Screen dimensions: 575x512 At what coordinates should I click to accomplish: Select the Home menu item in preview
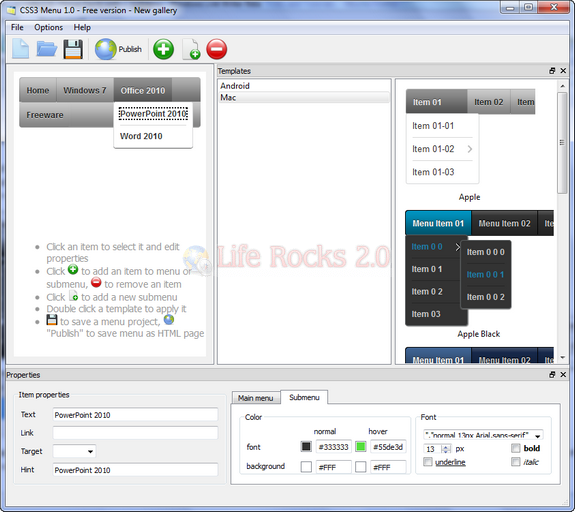coord(38,90)
